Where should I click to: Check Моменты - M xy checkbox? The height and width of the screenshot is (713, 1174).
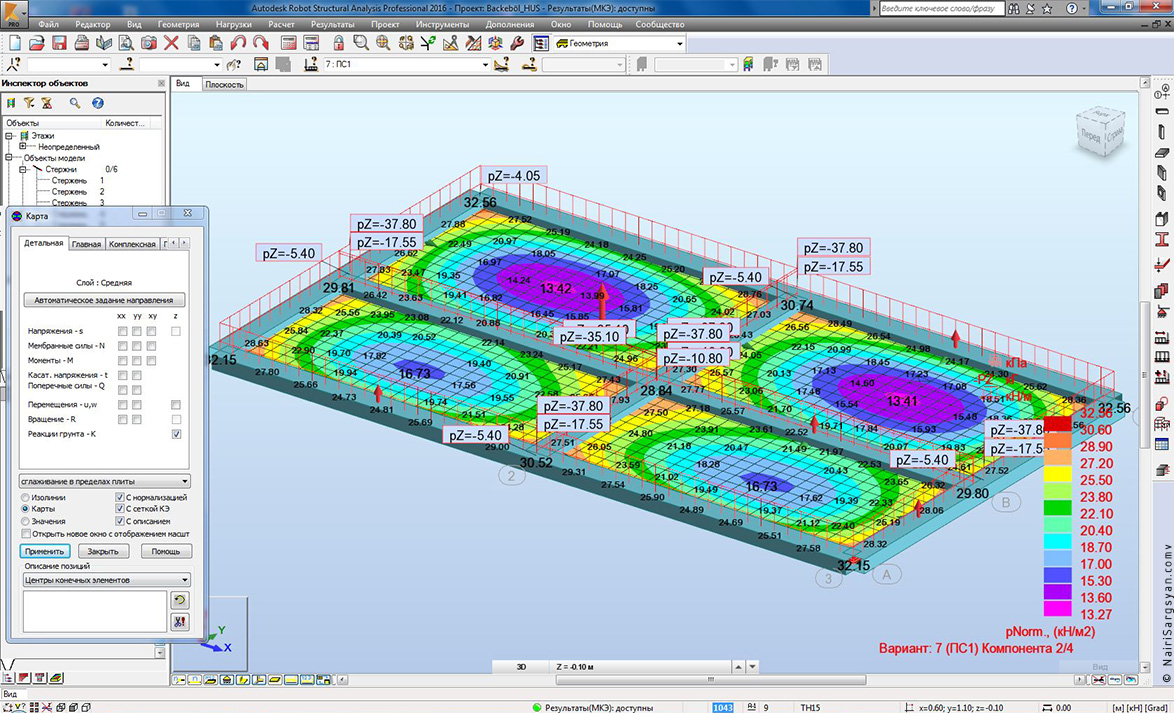151,360
